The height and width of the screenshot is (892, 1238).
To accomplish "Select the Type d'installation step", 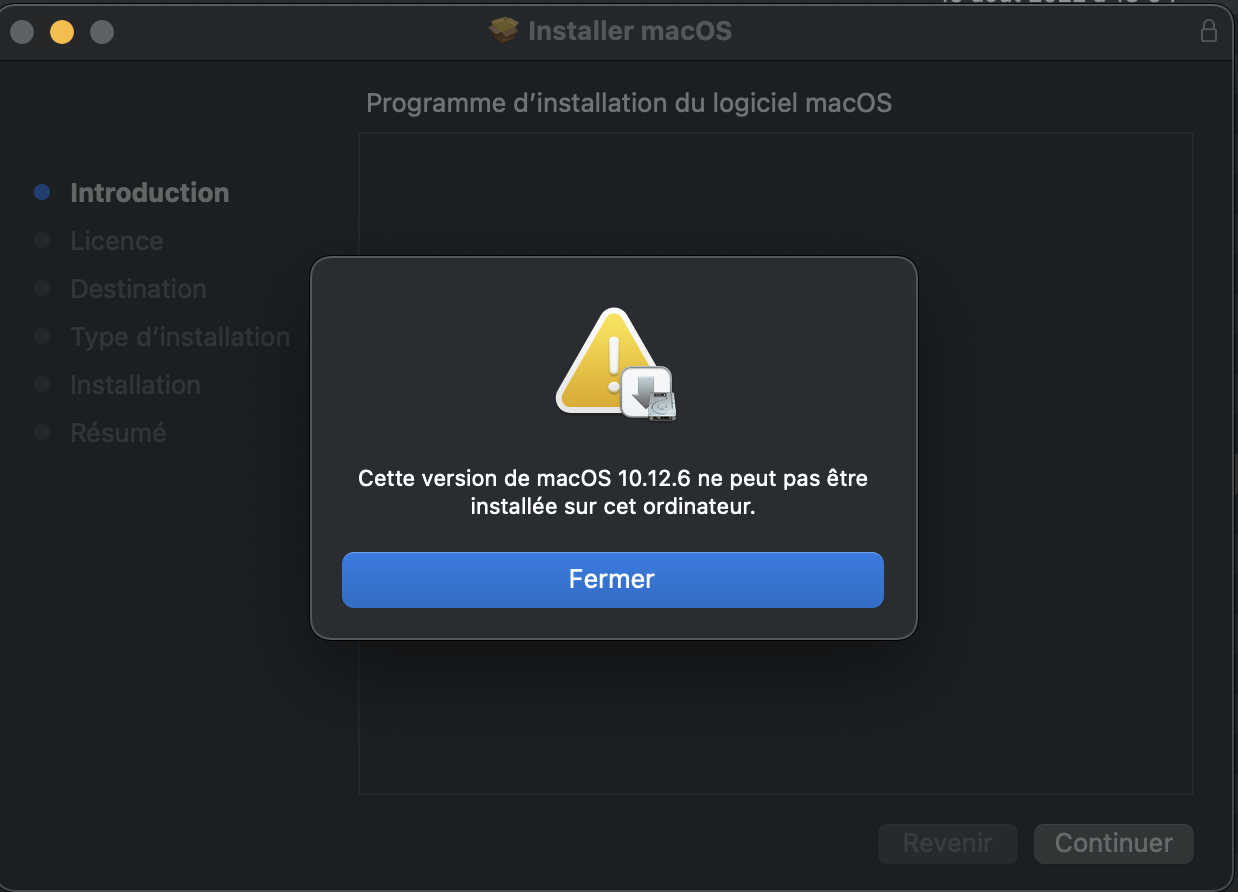I will click(180, 337).
